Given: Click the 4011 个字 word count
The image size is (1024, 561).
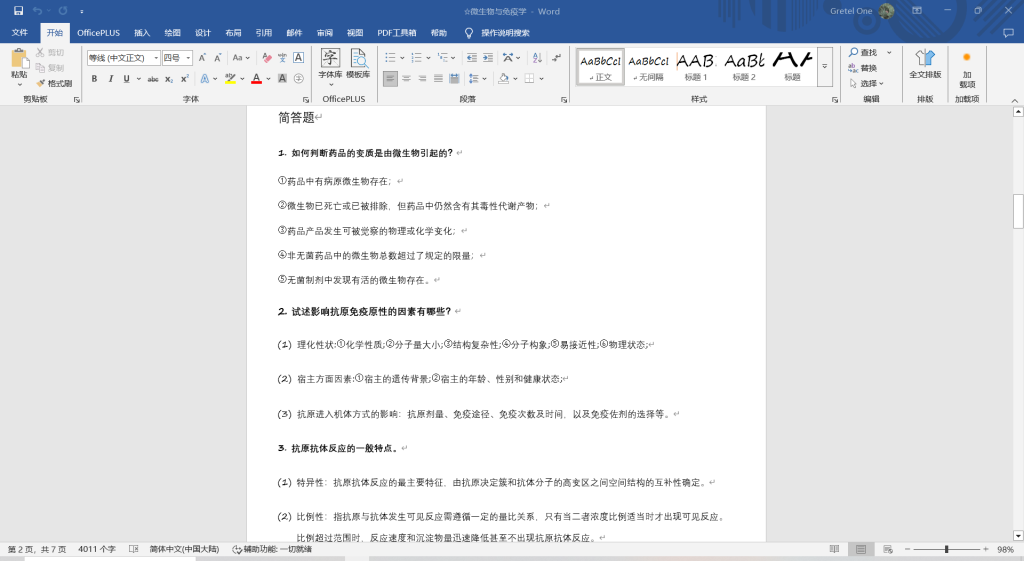Looking at the screenshot, I should point(97,549).
